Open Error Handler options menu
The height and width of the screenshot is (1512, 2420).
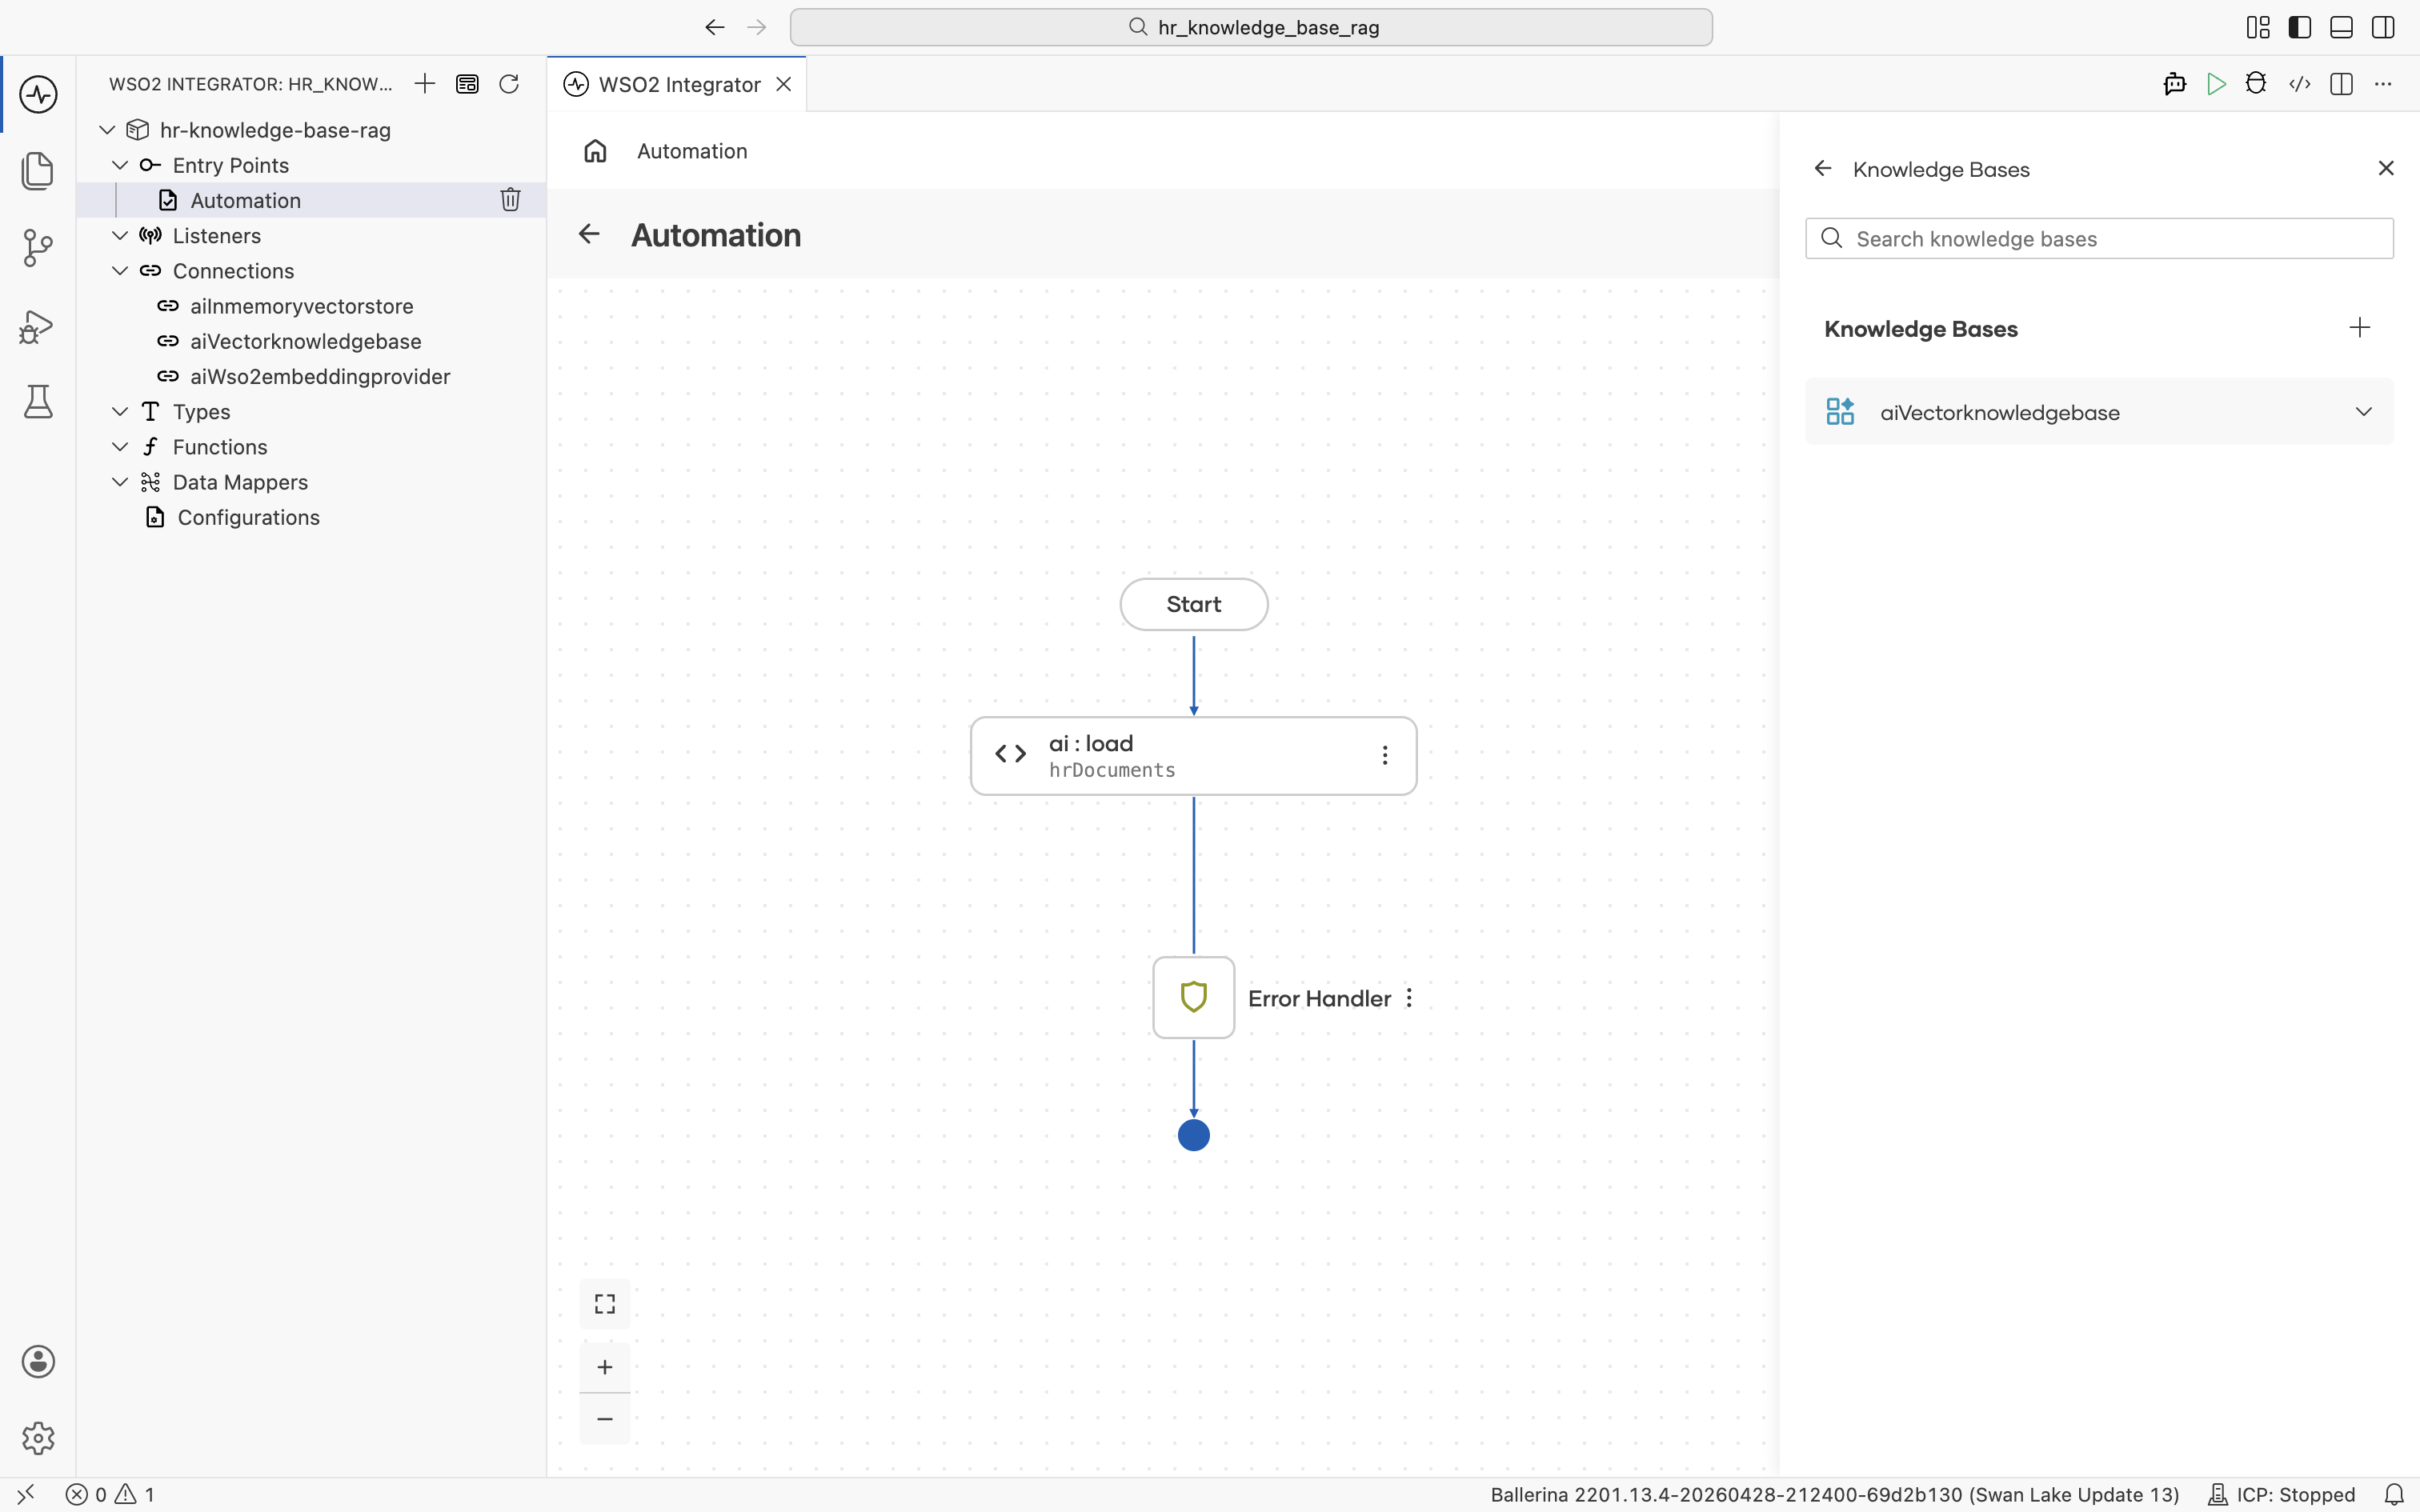[1409, 998]
